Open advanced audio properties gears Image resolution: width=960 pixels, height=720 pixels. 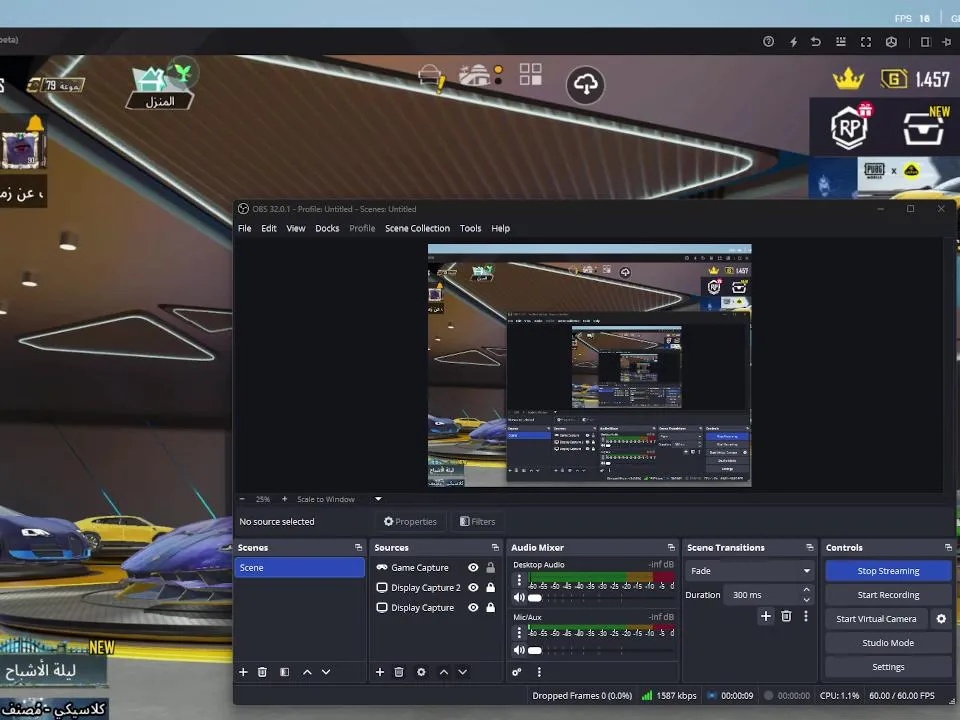pyautogui.click(x=517, y=672)
